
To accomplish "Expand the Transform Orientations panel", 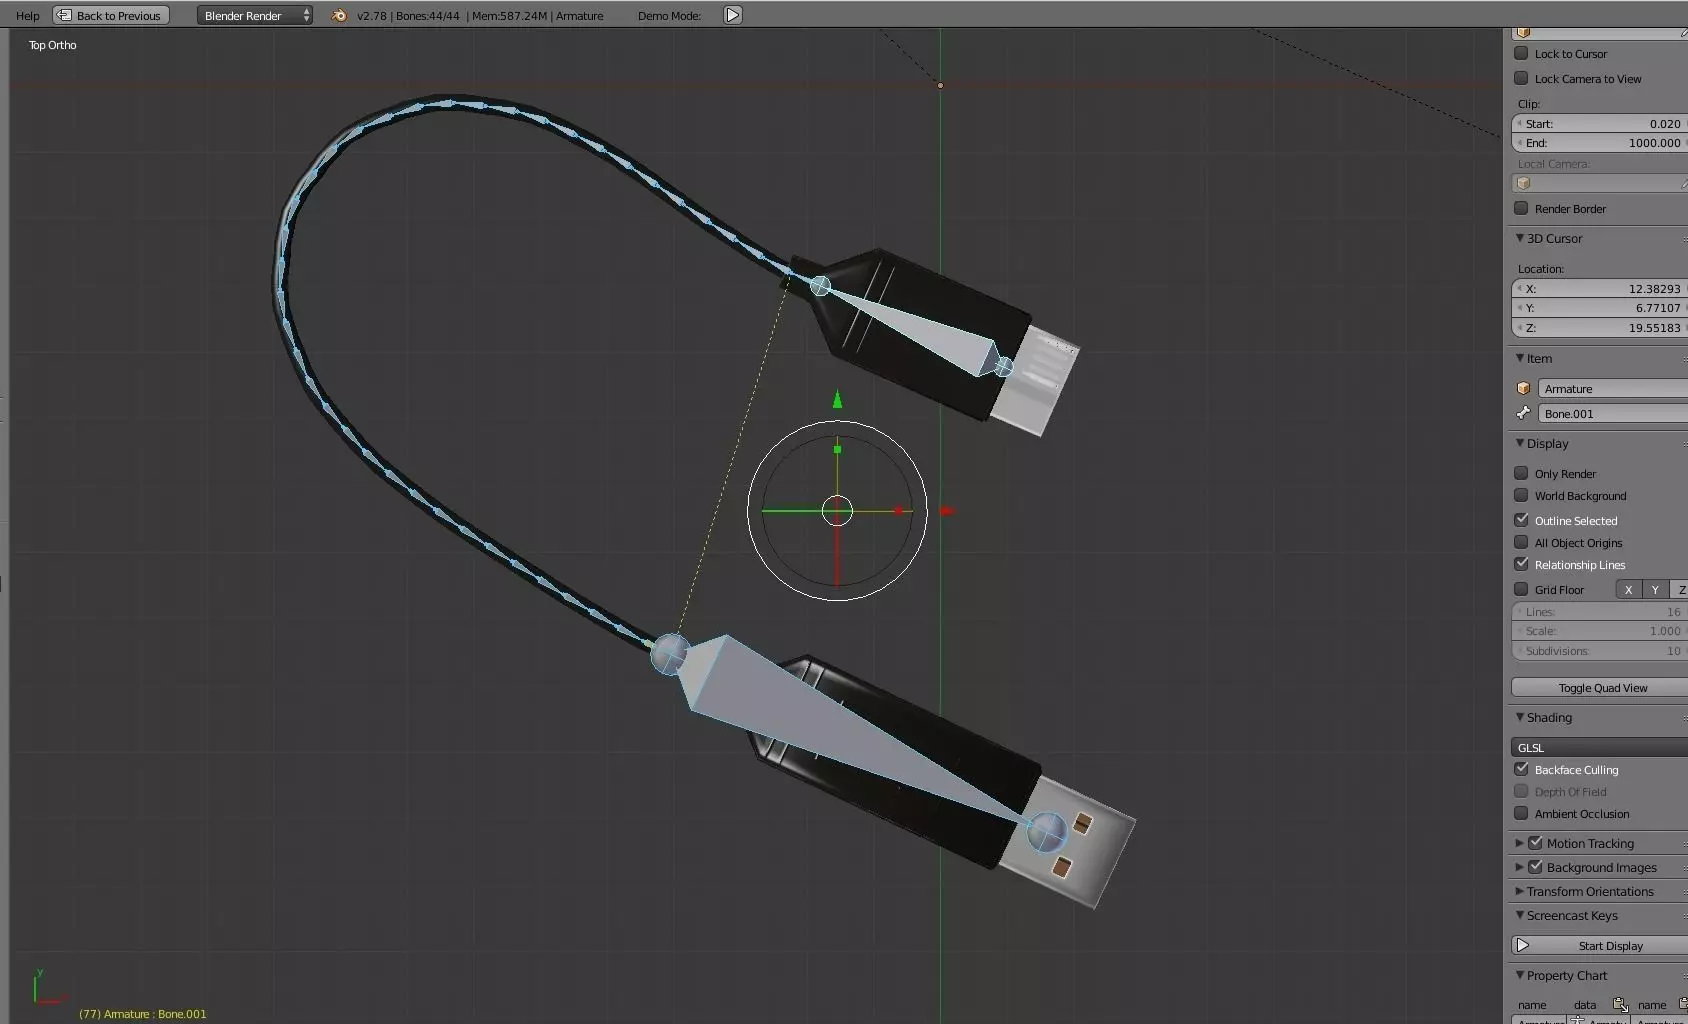I will pos(1519,891).
